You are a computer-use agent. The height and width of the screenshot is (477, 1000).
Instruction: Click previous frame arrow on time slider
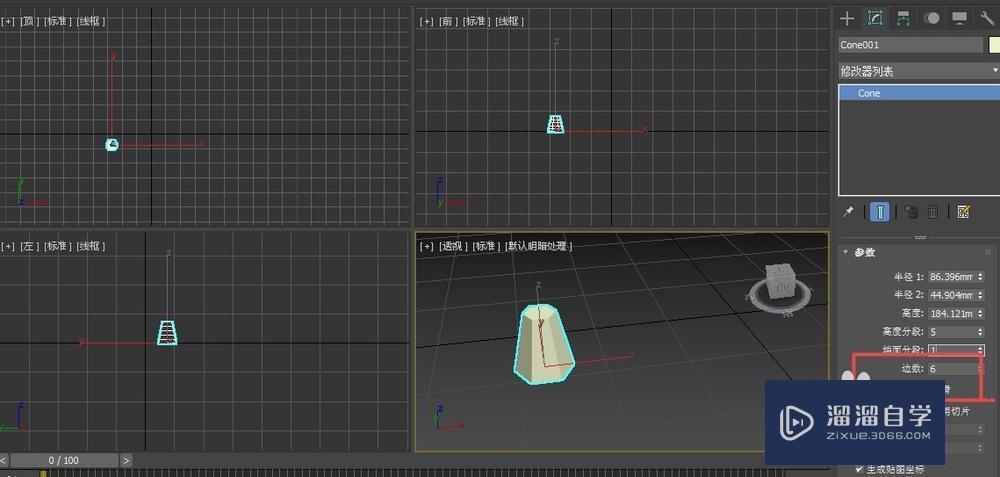coord(4,460)
